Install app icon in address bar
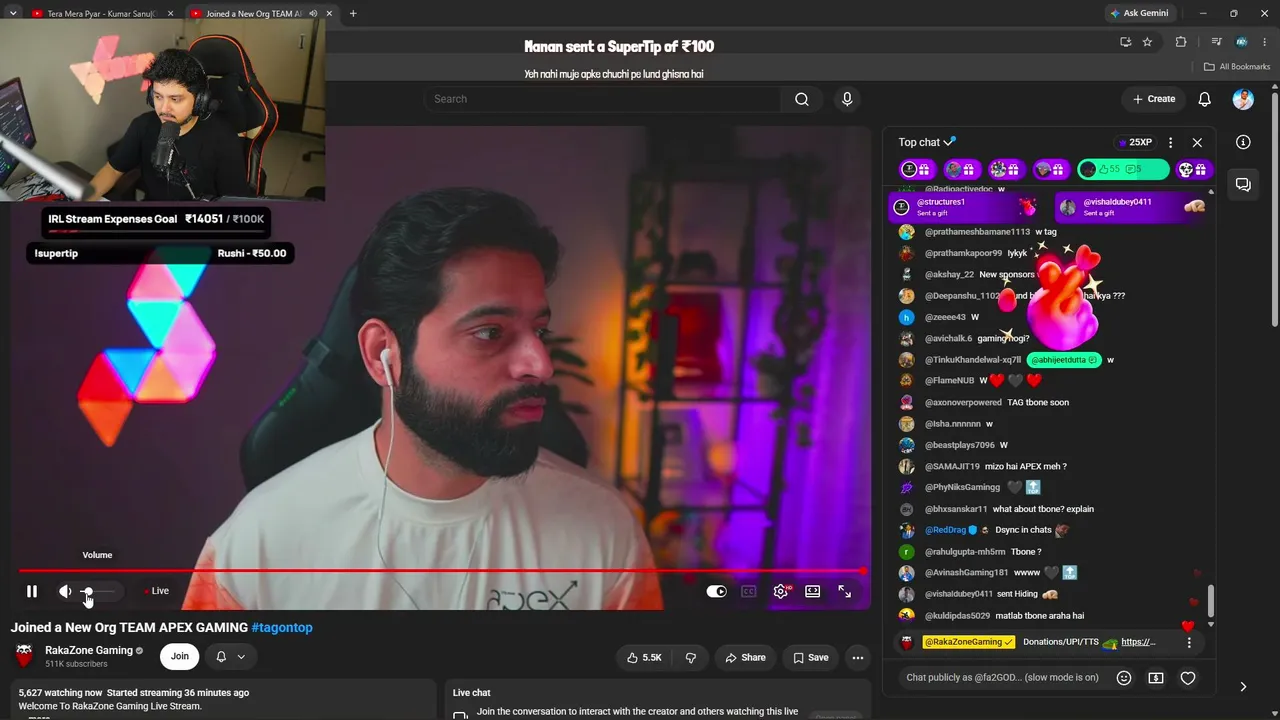The height and width of the screenshot is (720, 1280). pyautogui.click(x=1125, y=42)
